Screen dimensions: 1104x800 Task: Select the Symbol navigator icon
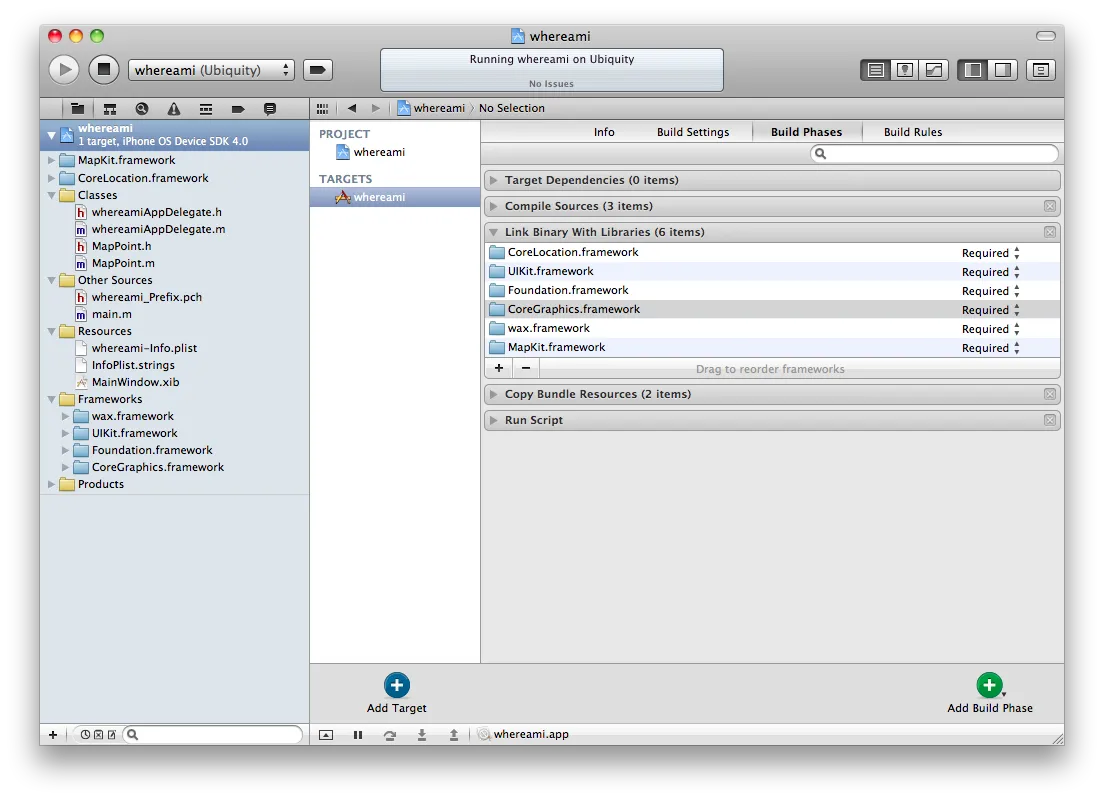pyautogui.click(x=110, y=108)
